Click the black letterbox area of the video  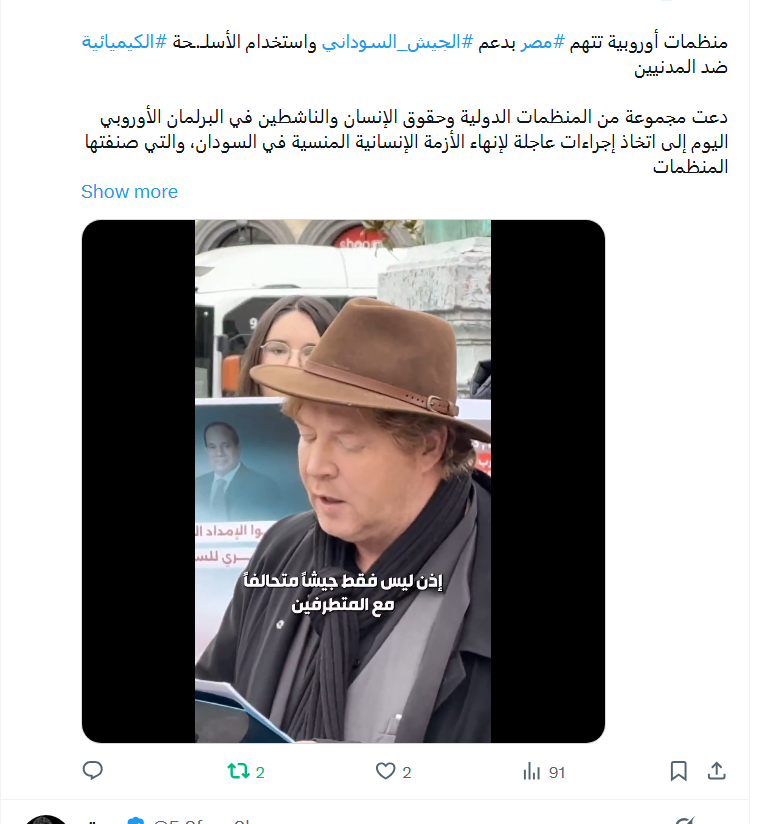(x=139, y=481)
